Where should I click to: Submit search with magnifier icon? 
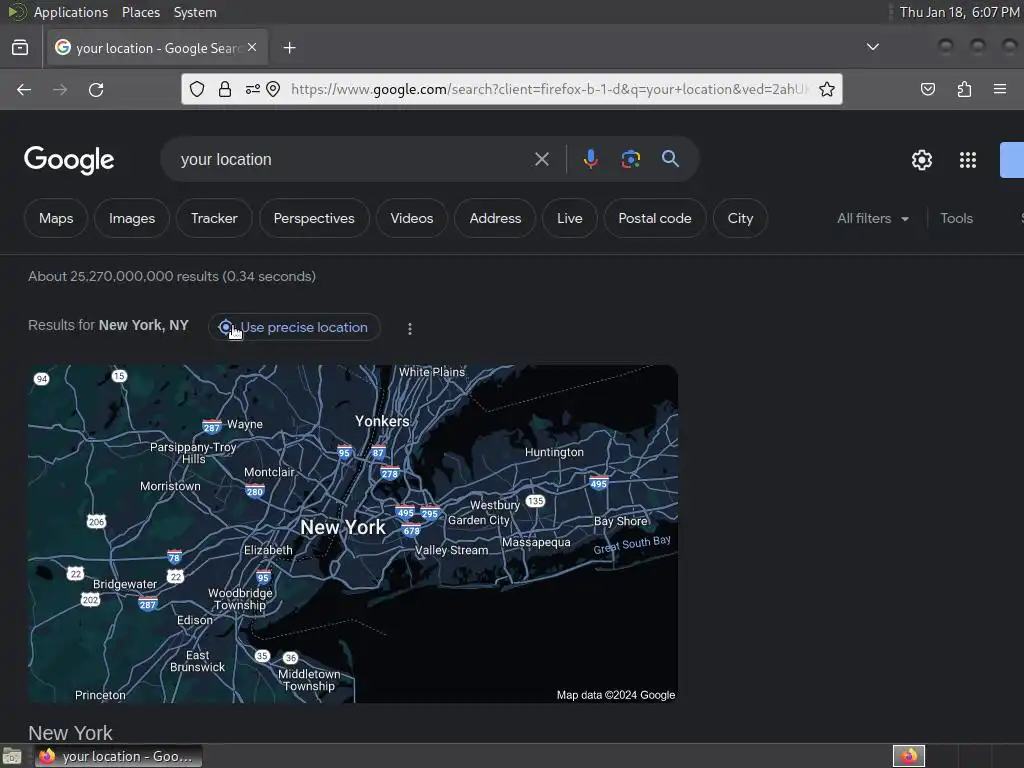[670, 159]
